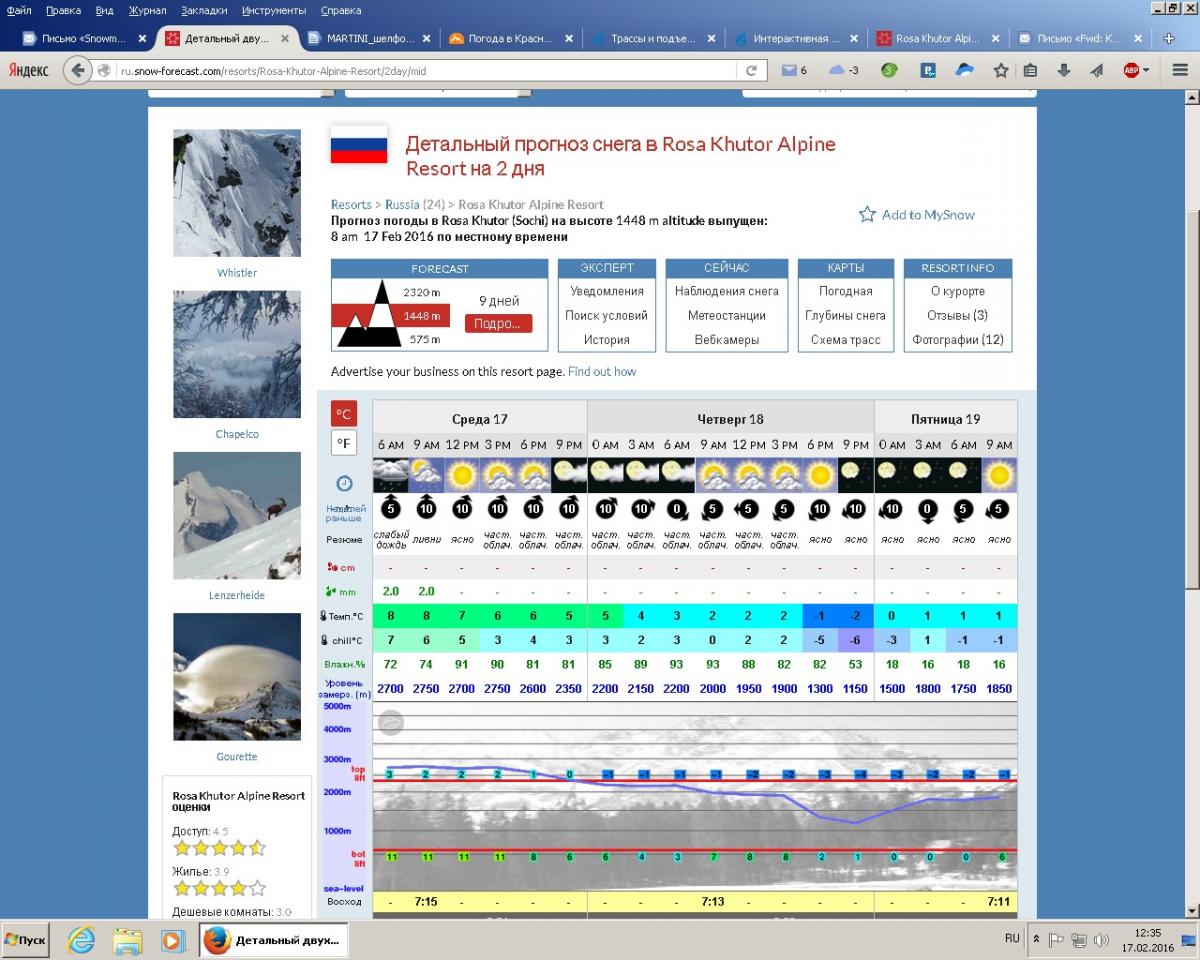Open the 'Find out how' link
This screenshot has width=1200, height=960.
(602, 371)
